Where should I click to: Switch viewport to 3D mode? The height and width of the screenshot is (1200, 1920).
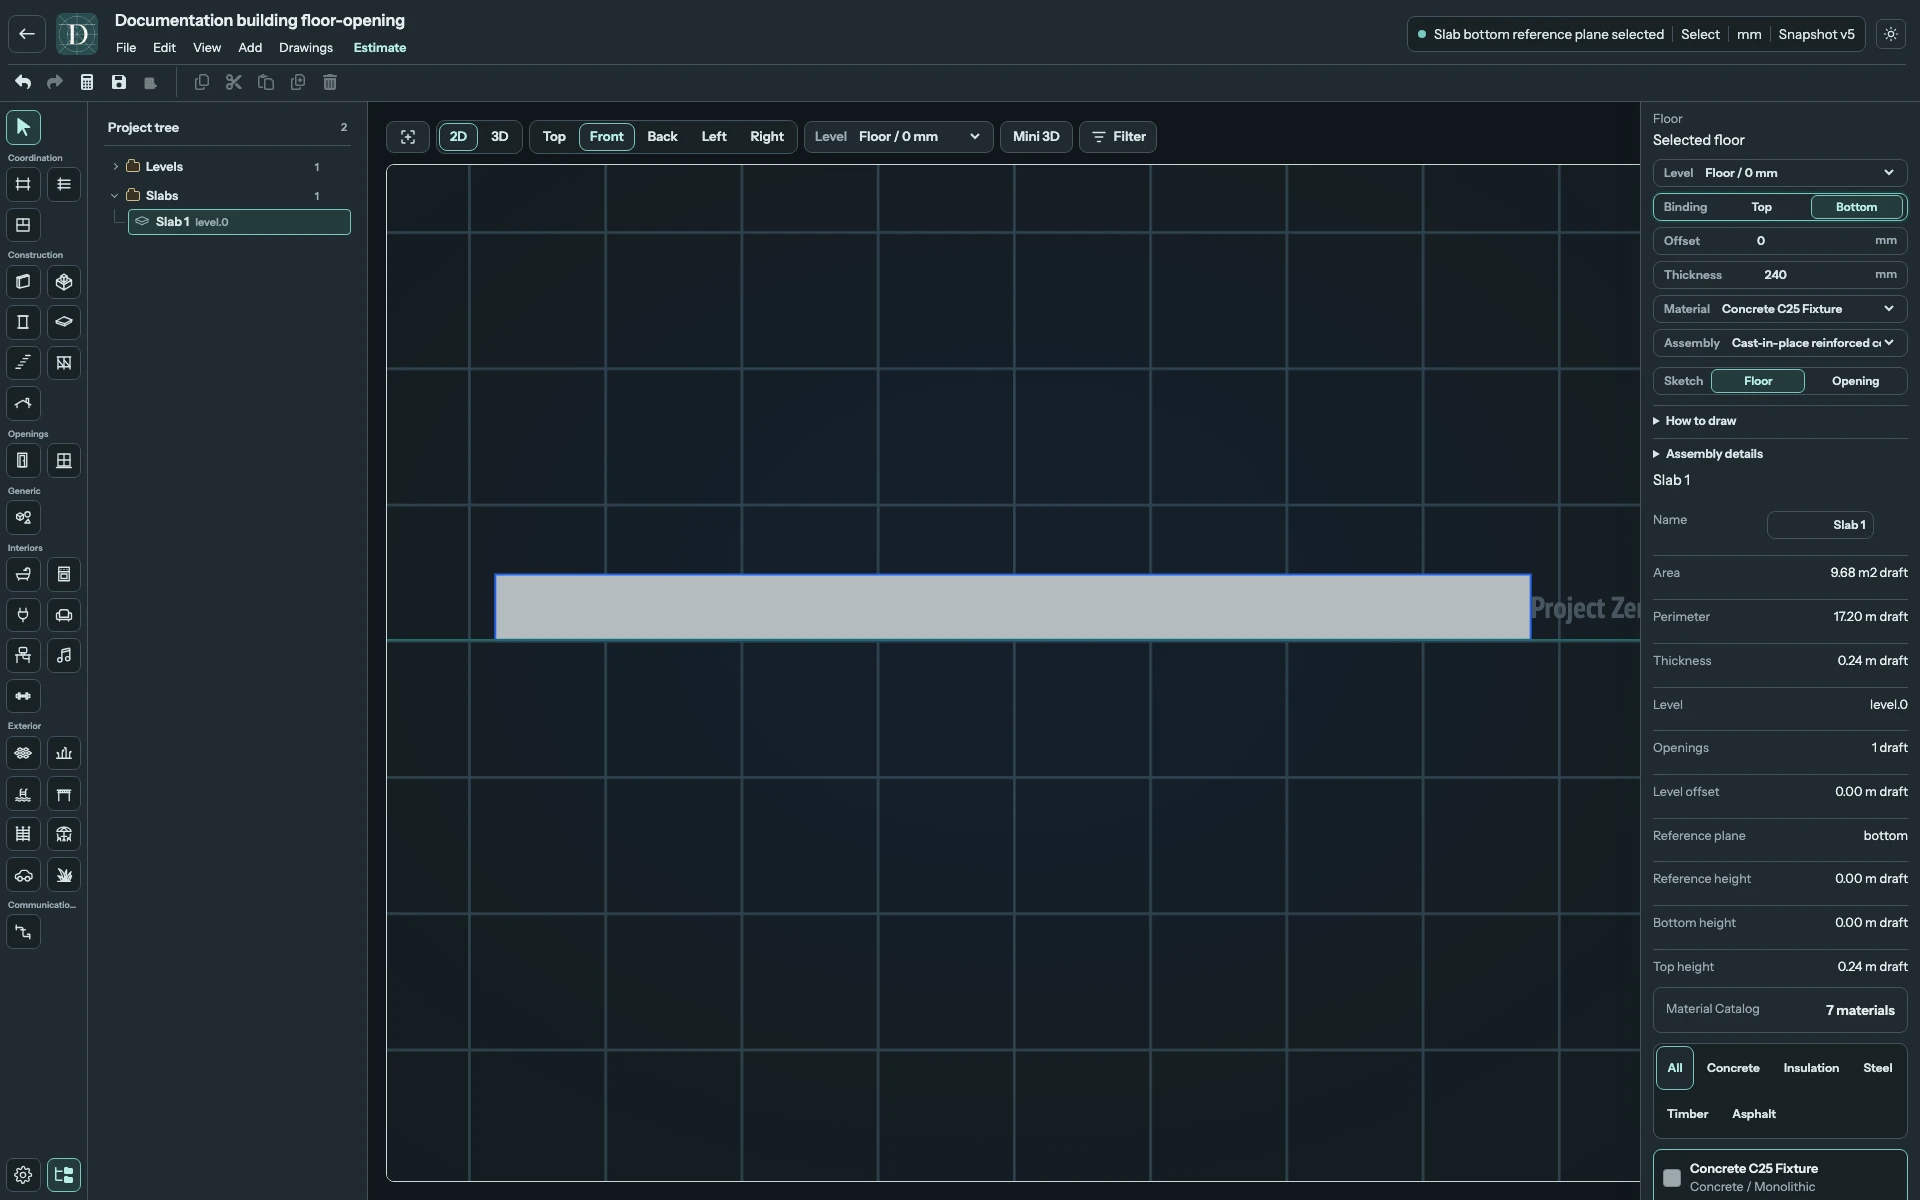click(x=499, y=137)
